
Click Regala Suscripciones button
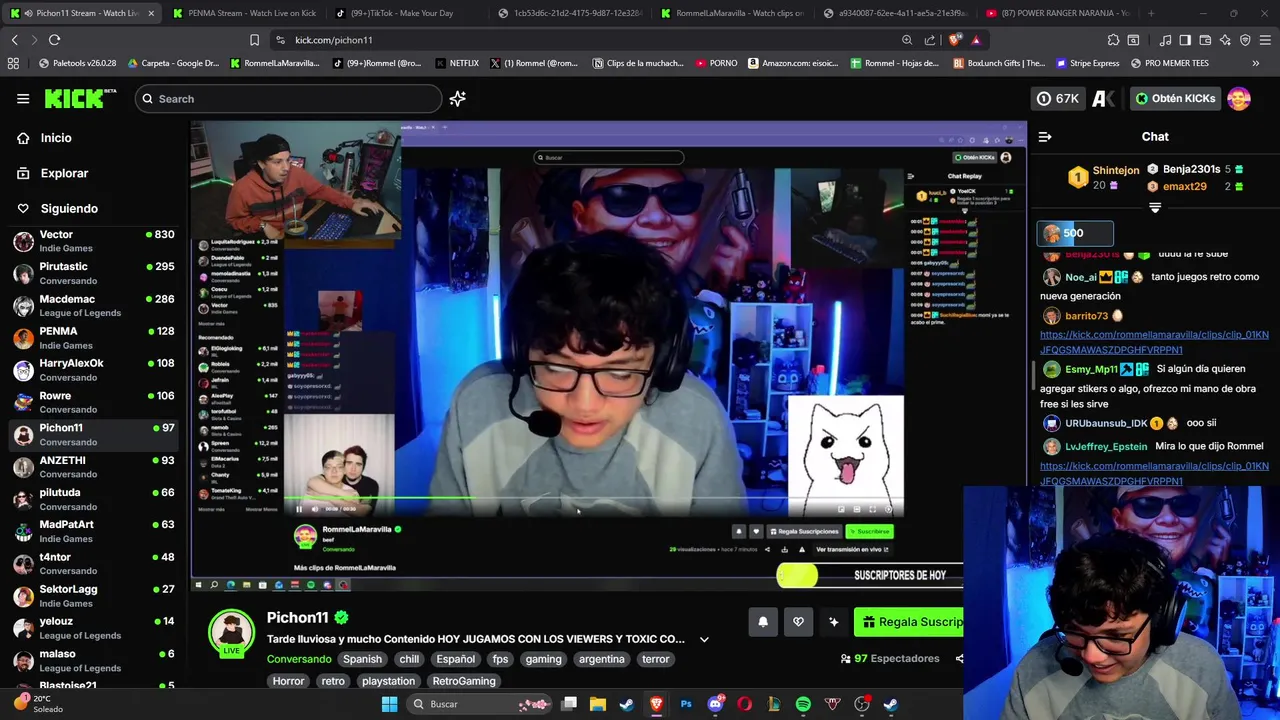909,622
